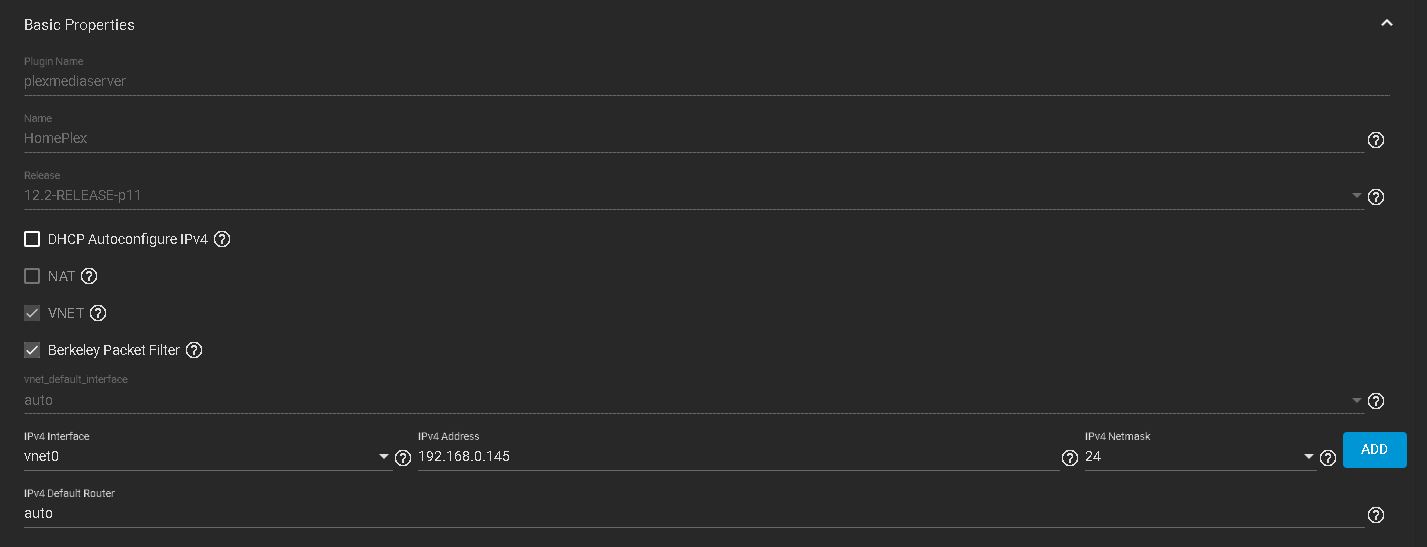This screenshot has width=1427, height=547.
Task: Click into the IPv4 Address field
Action: tap(738, 457)
